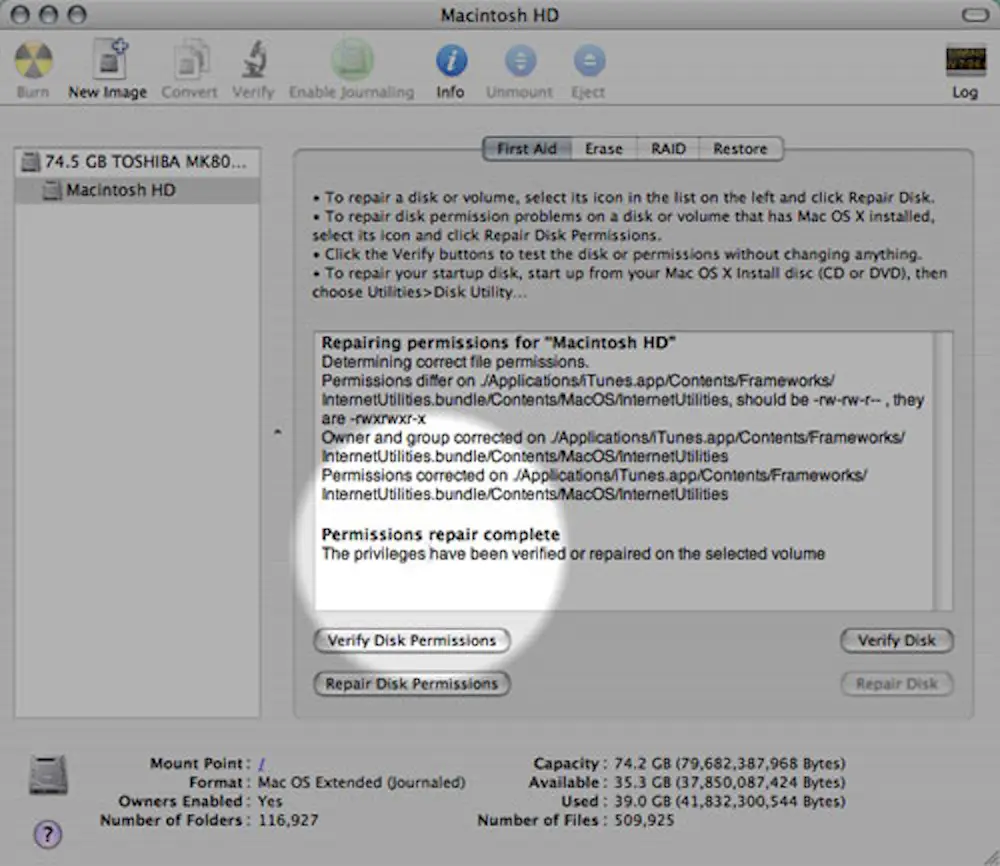Click the Unmount icon
Viewport: 1000px width, 866px height.
519,60
